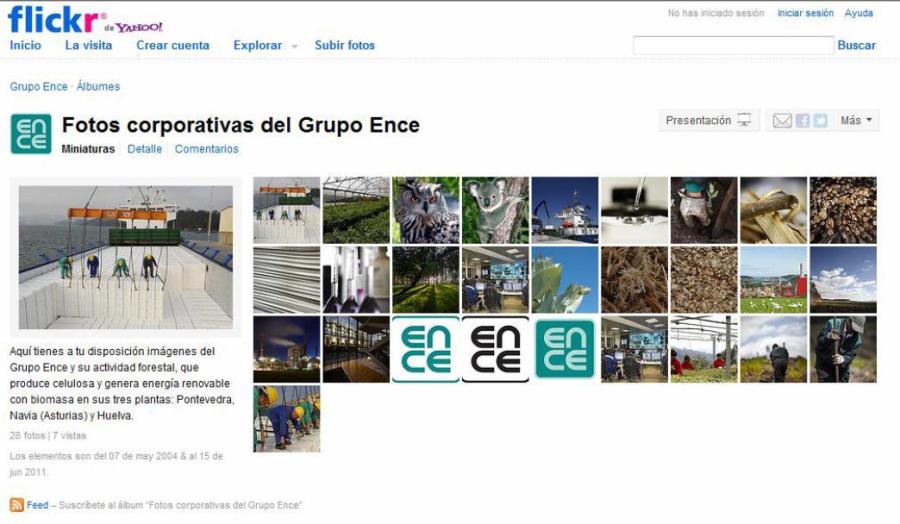Share album on Twitter icon

(820, 121)
